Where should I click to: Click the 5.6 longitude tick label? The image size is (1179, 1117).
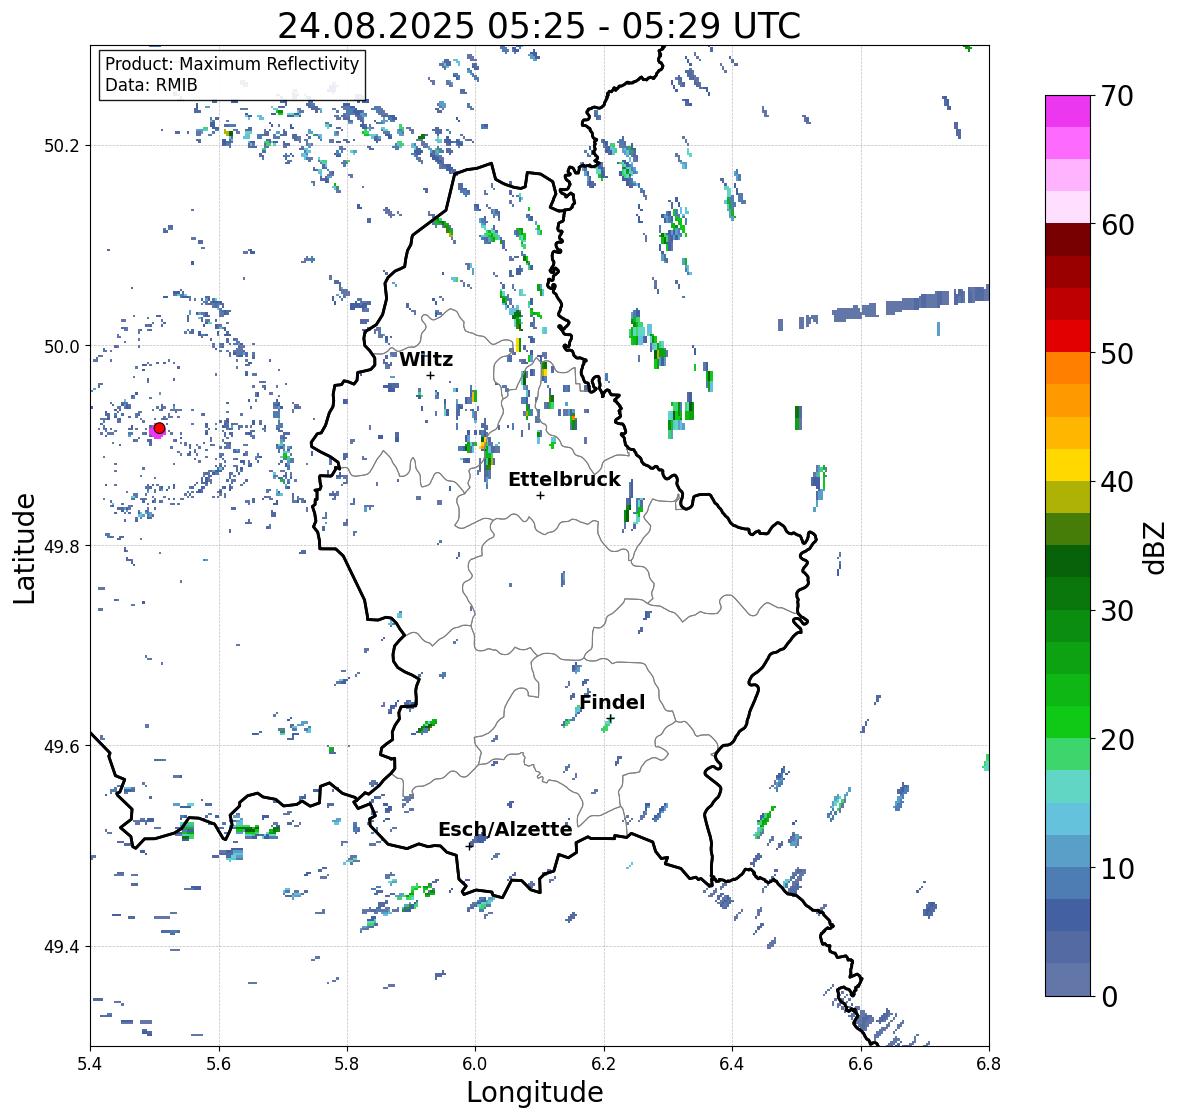coord(219,1064)
